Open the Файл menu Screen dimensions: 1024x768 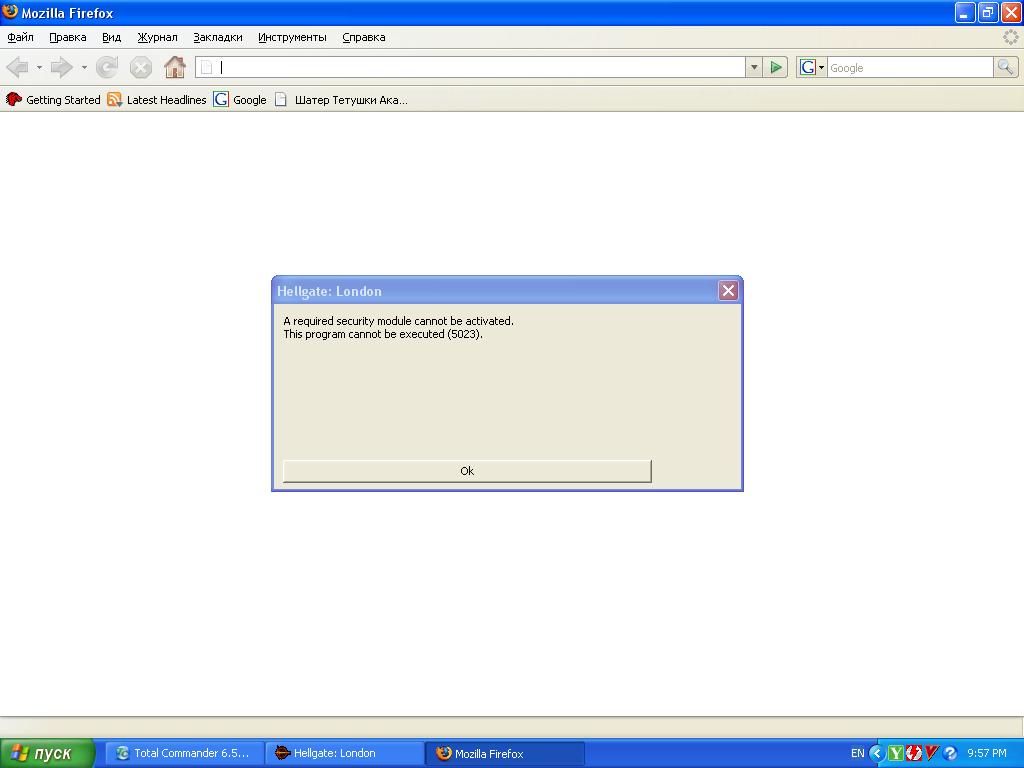click(20, 37)
